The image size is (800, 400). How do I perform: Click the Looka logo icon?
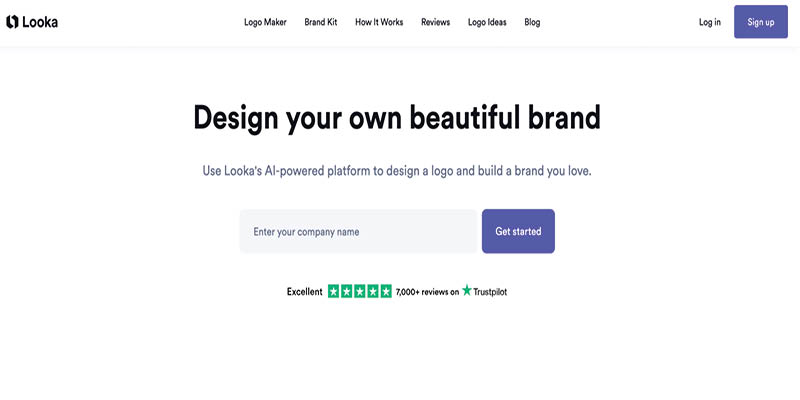12,22
